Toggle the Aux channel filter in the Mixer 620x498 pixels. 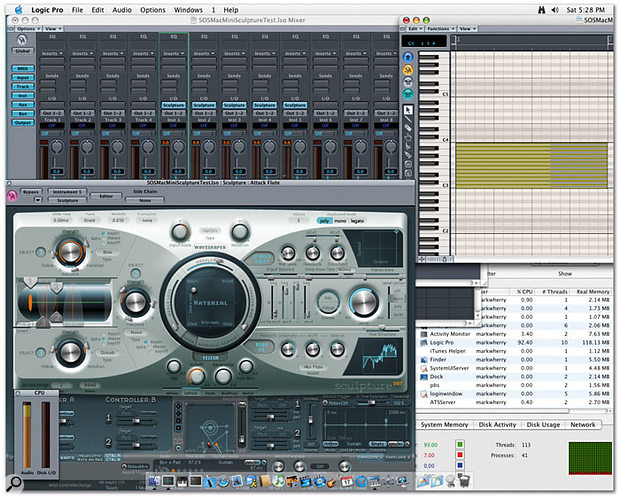[x=23, y=105]
